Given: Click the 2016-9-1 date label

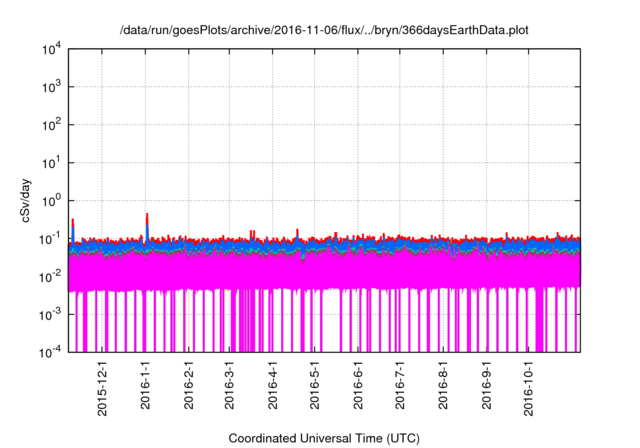Looking at the screenshot, I should [x=487, y=385].
